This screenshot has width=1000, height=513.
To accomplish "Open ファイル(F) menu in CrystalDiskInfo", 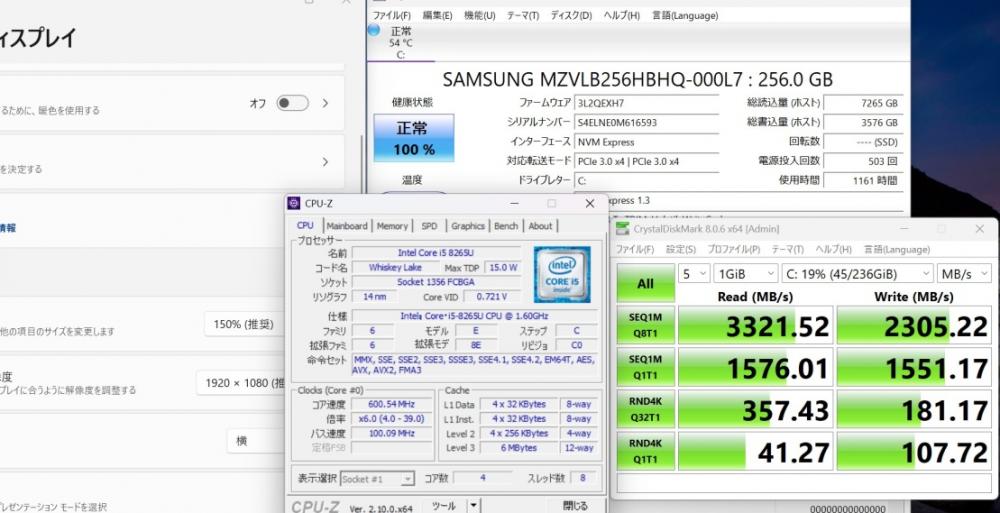I will [x=392, y=15].
